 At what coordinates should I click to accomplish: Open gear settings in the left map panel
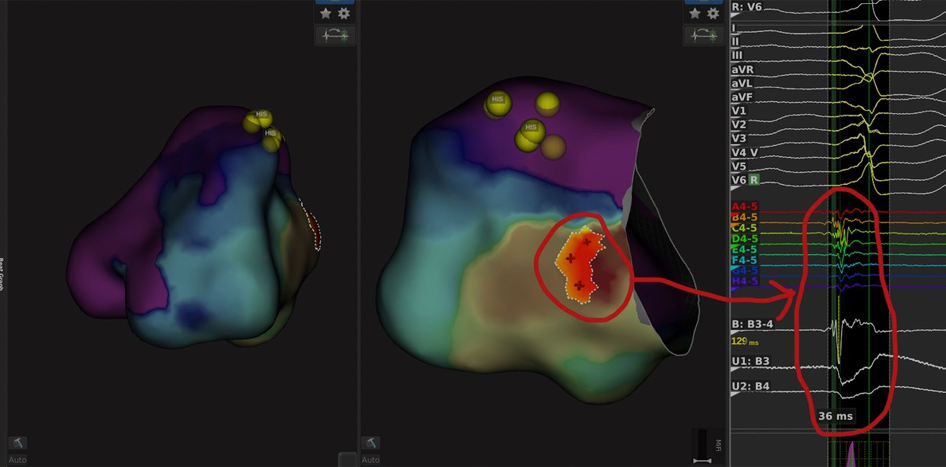(x=344, y=14)
